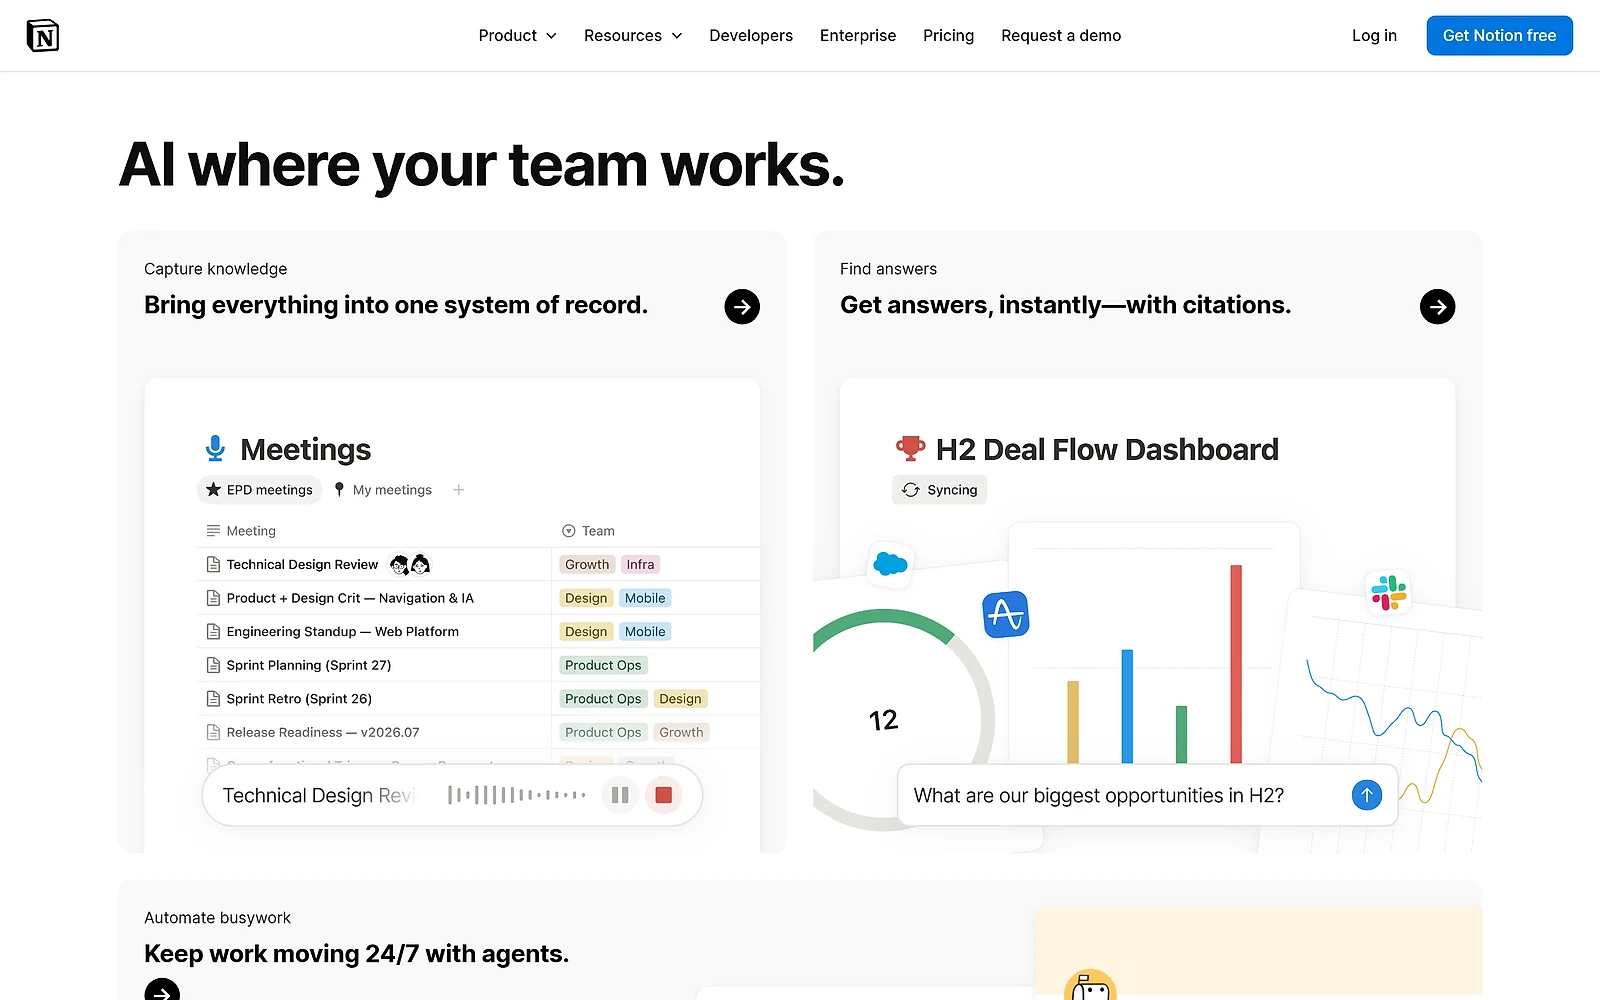Click the page icon beside Sprint Retro
This screenshot has height=1000, width=1600.
tap(213, 699)
